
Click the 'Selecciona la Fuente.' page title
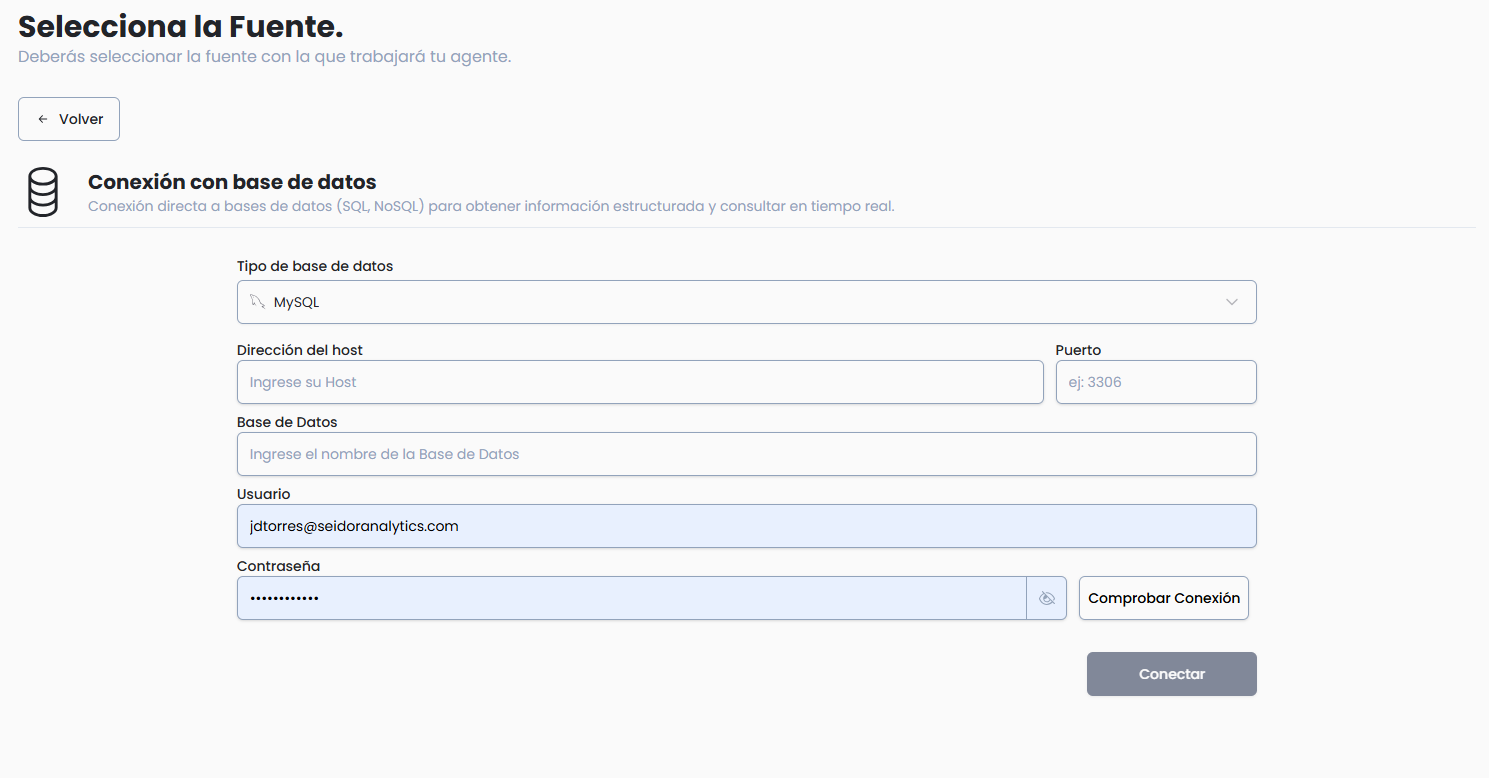(x=181, y=27)
